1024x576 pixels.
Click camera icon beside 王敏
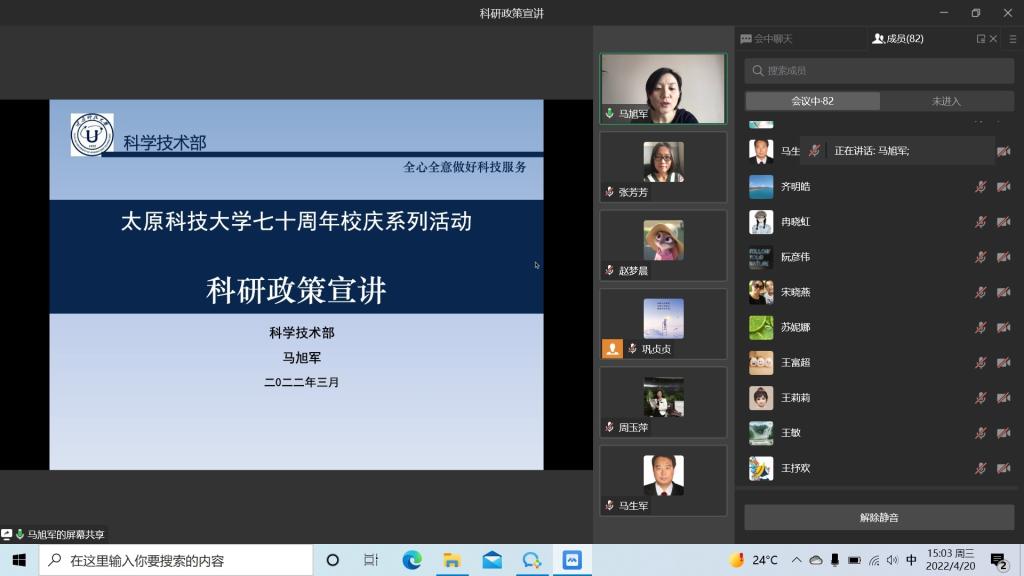click(1003, 433)
